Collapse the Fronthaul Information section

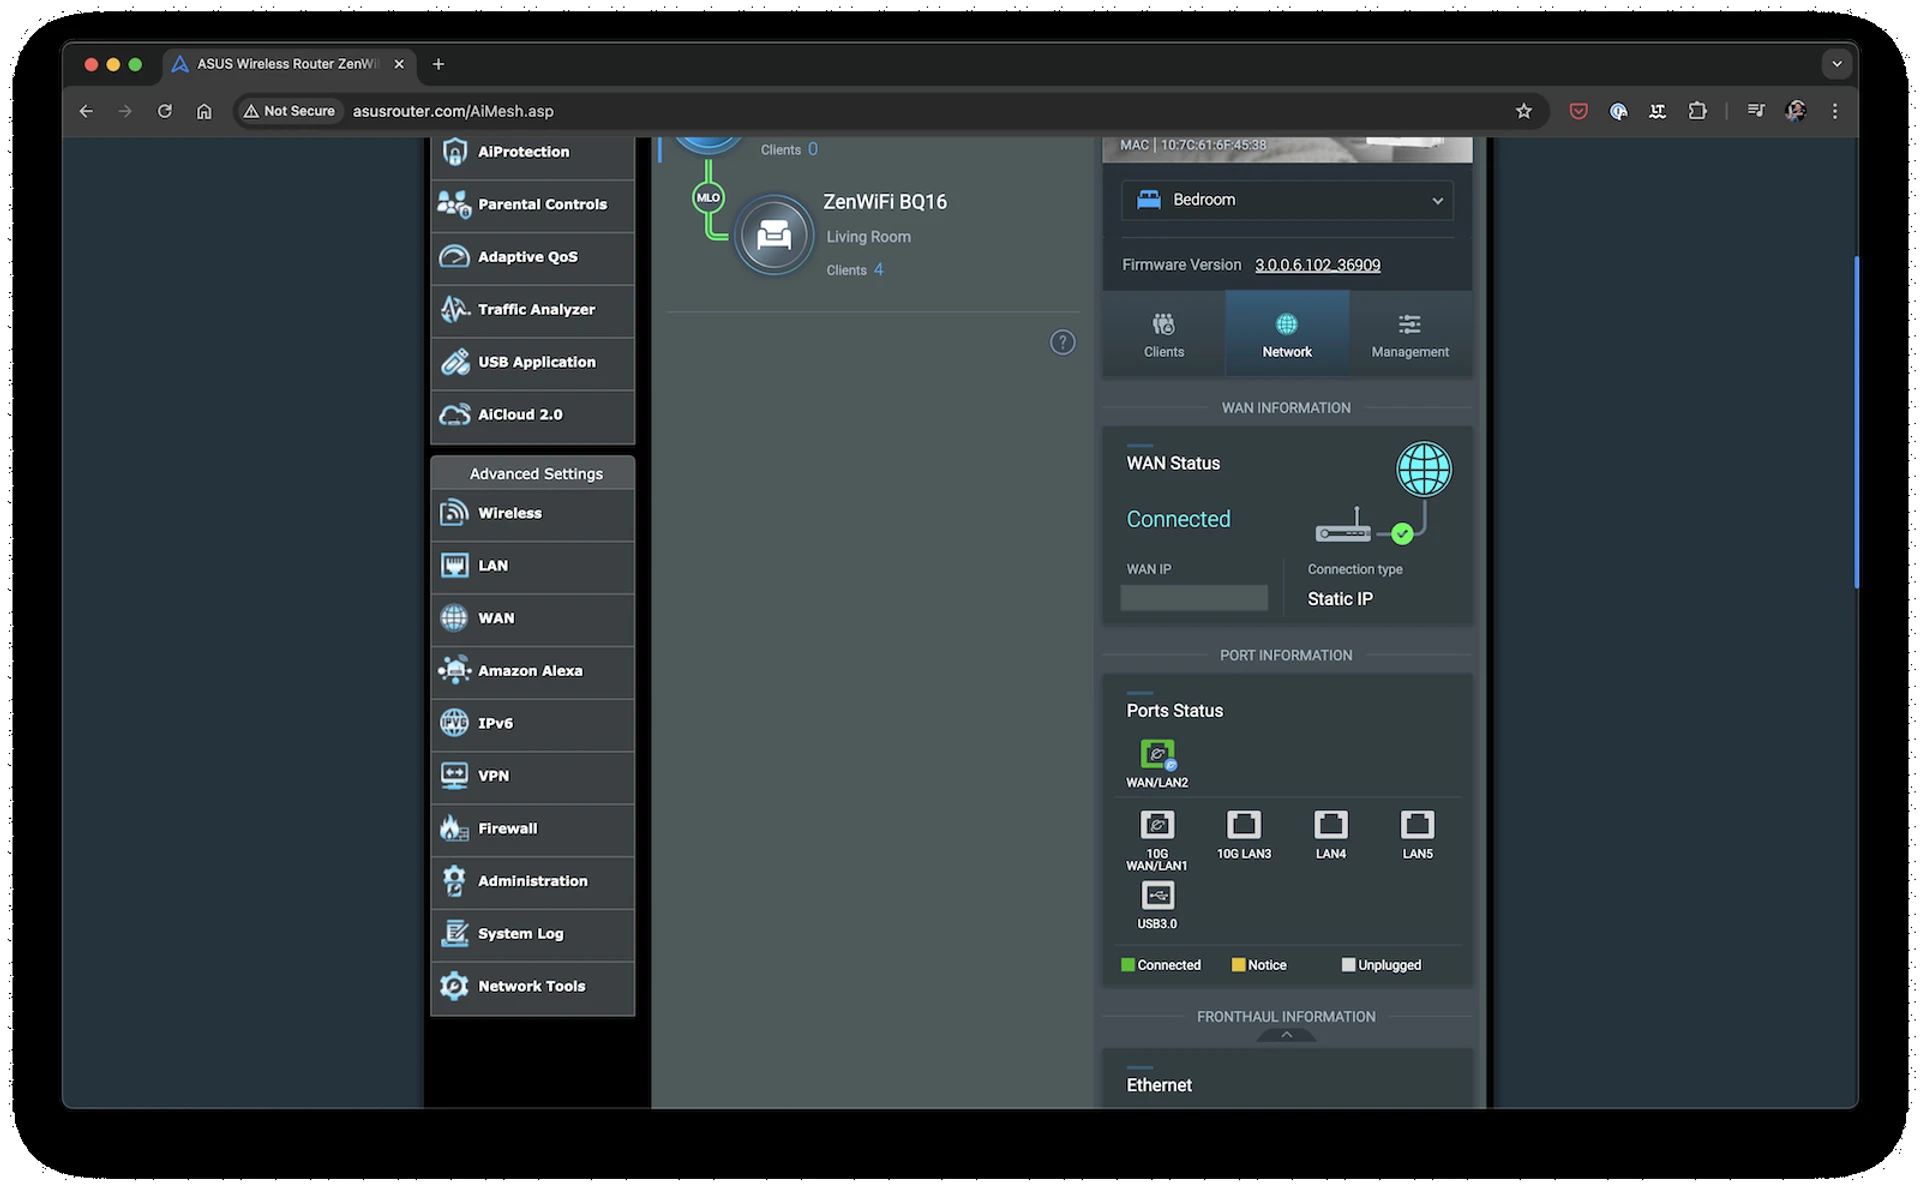[x=1286, y=1036]
